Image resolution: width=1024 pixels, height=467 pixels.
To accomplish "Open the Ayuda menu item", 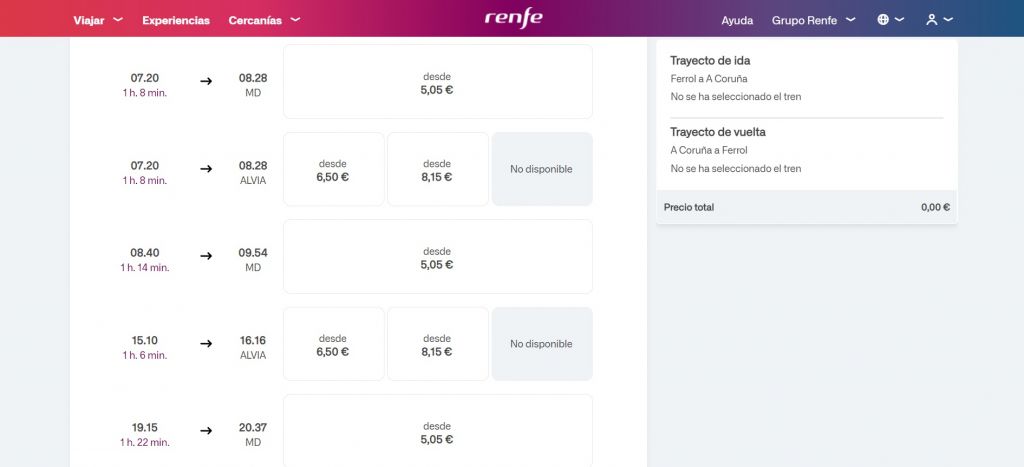I will point(737,20).
